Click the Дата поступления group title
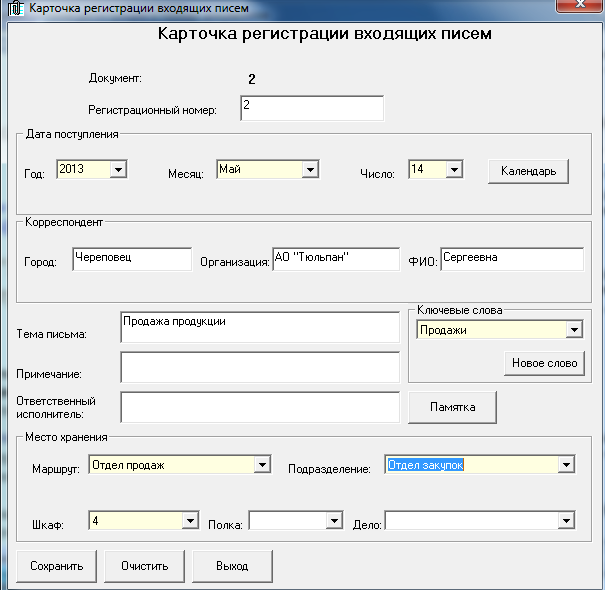Viewport: 605px width, 590px height. pos(72,134)
